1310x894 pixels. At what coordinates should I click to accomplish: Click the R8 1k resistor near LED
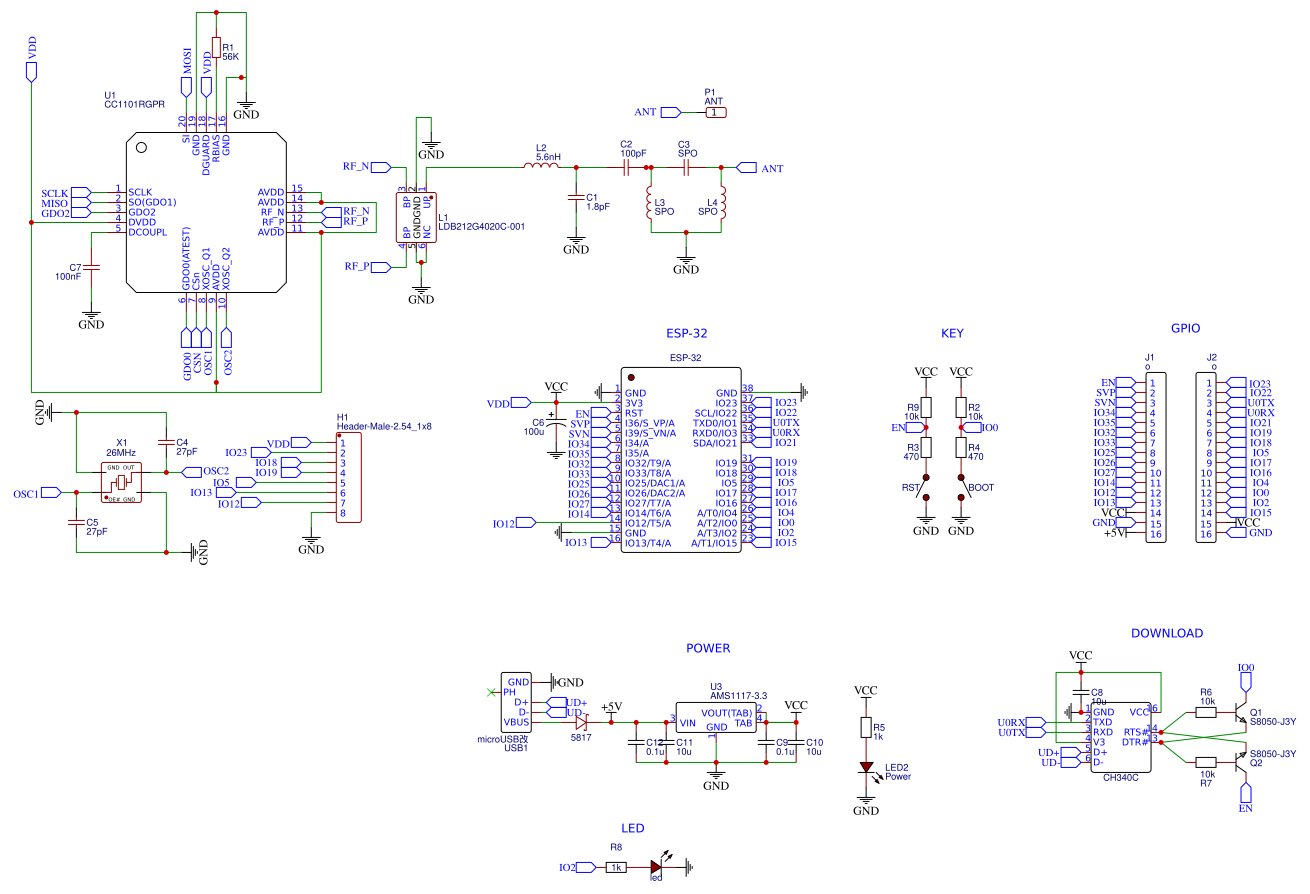point(616,868)
